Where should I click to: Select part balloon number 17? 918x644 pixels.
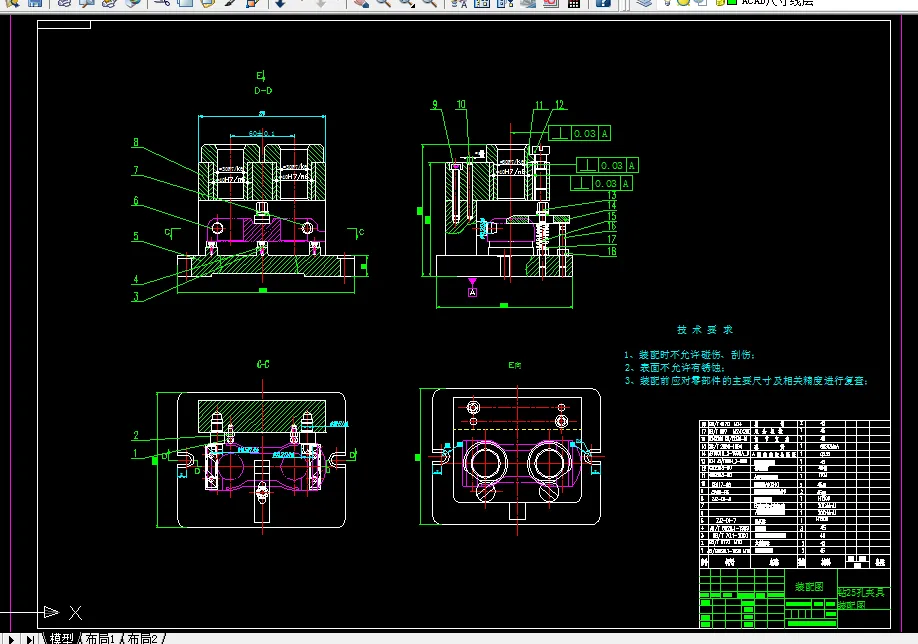pyautogui.click(x=611, y=239)
